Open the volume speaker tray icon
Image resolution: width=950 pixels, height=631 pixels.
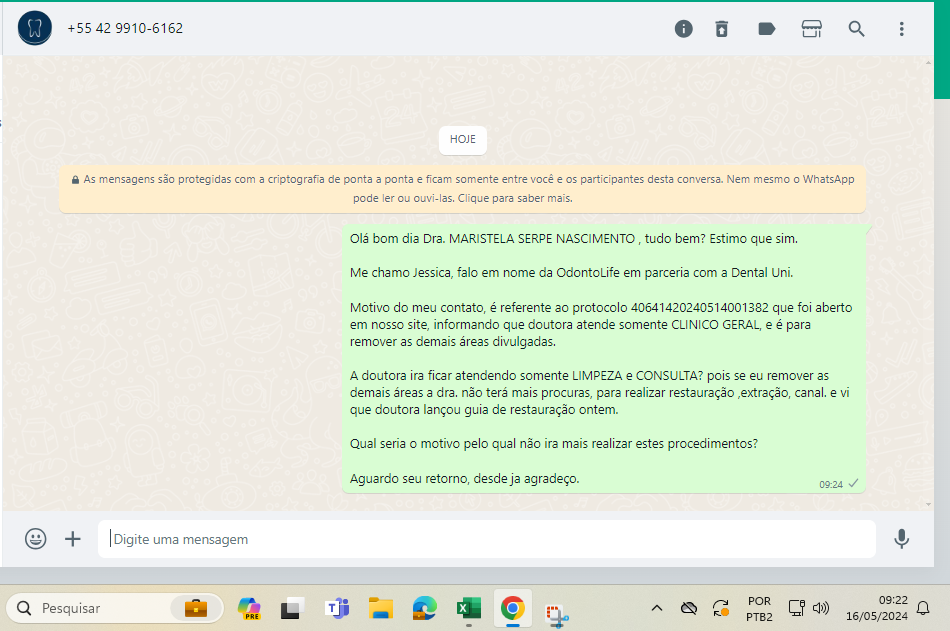821,608
